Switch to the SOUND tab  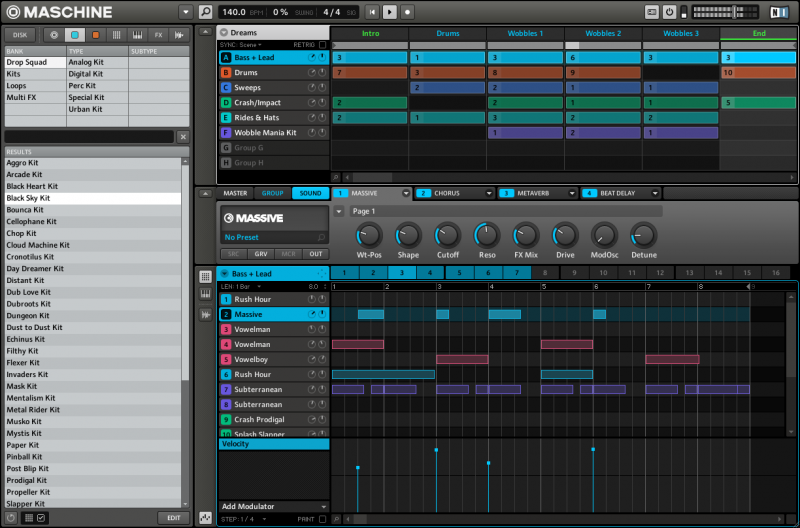pos(310,193)
